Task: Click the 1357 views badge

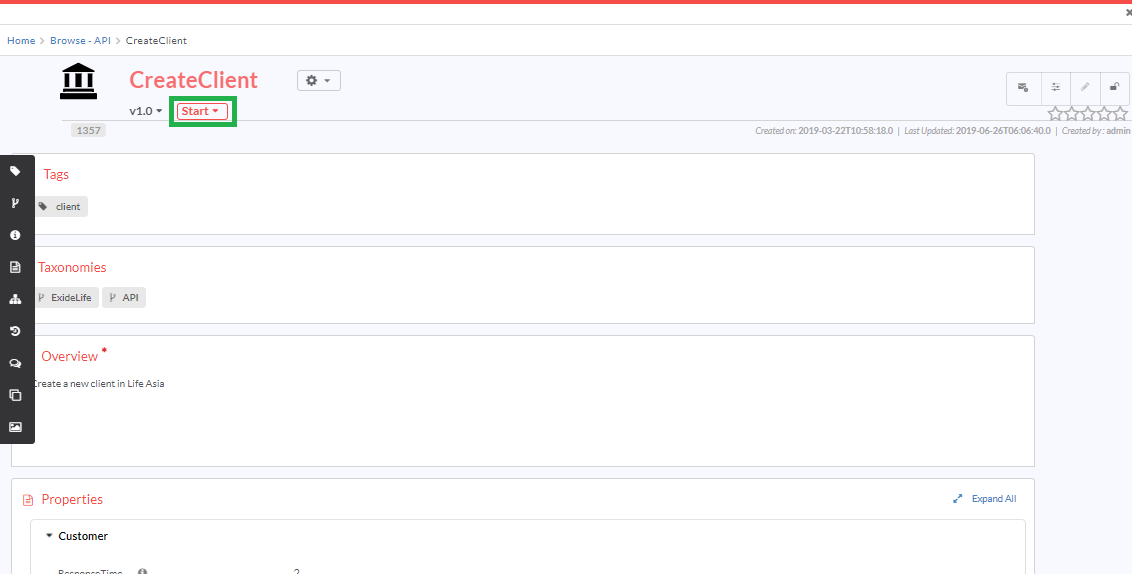Action: [88, 131]
